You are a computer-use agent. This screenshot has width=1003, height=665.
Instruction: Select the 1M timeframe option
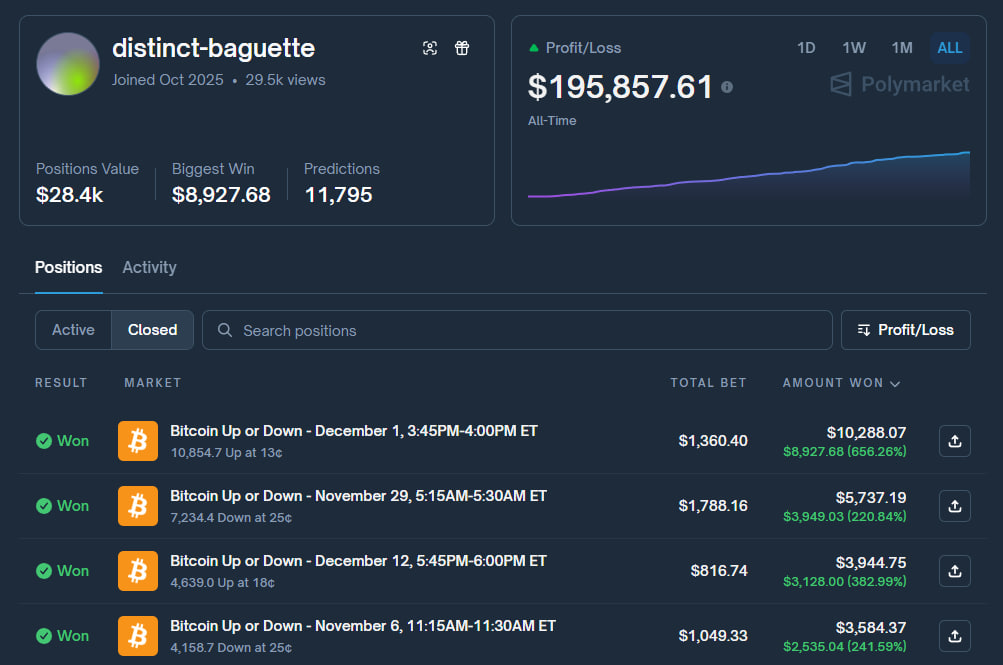[901, 47]
